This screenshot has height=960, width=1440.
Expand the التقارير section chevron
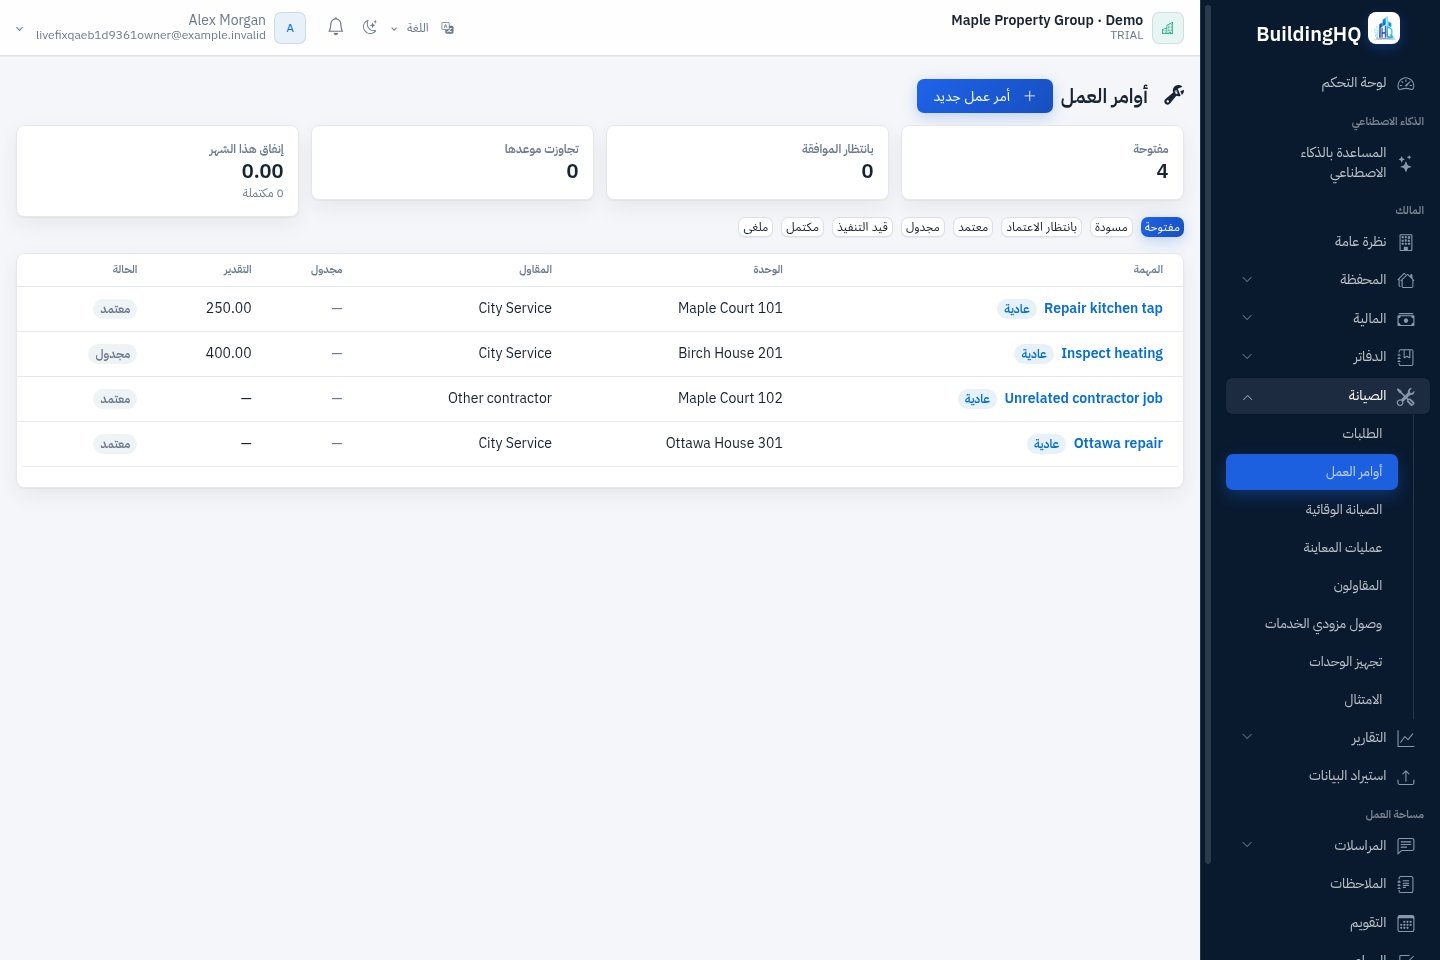click(1247, 737)
